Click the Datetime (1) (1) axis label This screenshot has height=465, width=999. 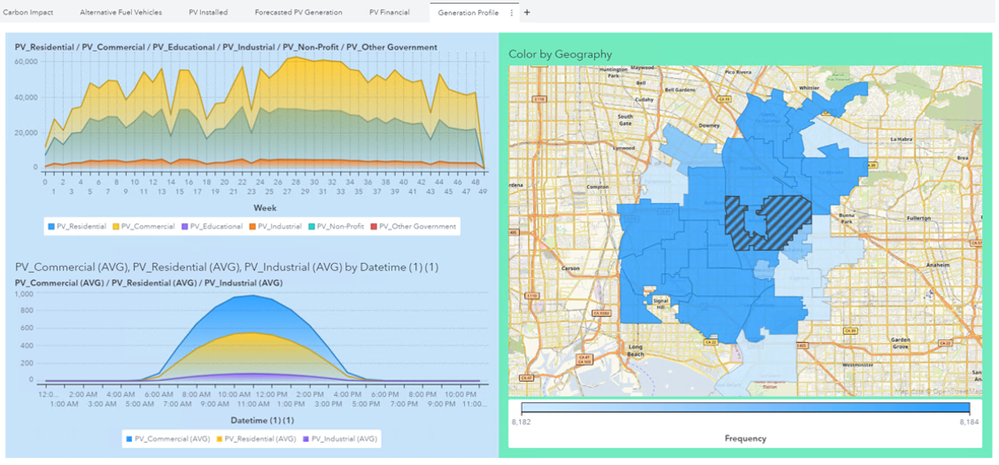[x=263, y=420]
